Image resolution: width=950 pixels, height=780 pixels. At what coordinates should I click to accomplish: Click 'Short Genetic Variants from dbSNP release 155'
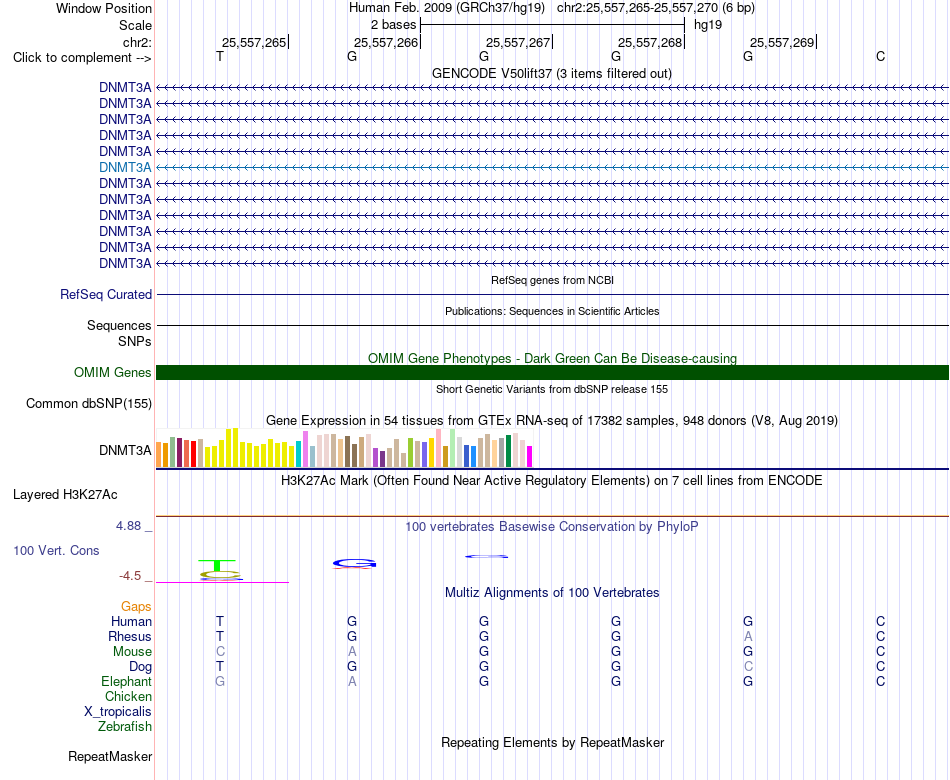tap(552, 389)
